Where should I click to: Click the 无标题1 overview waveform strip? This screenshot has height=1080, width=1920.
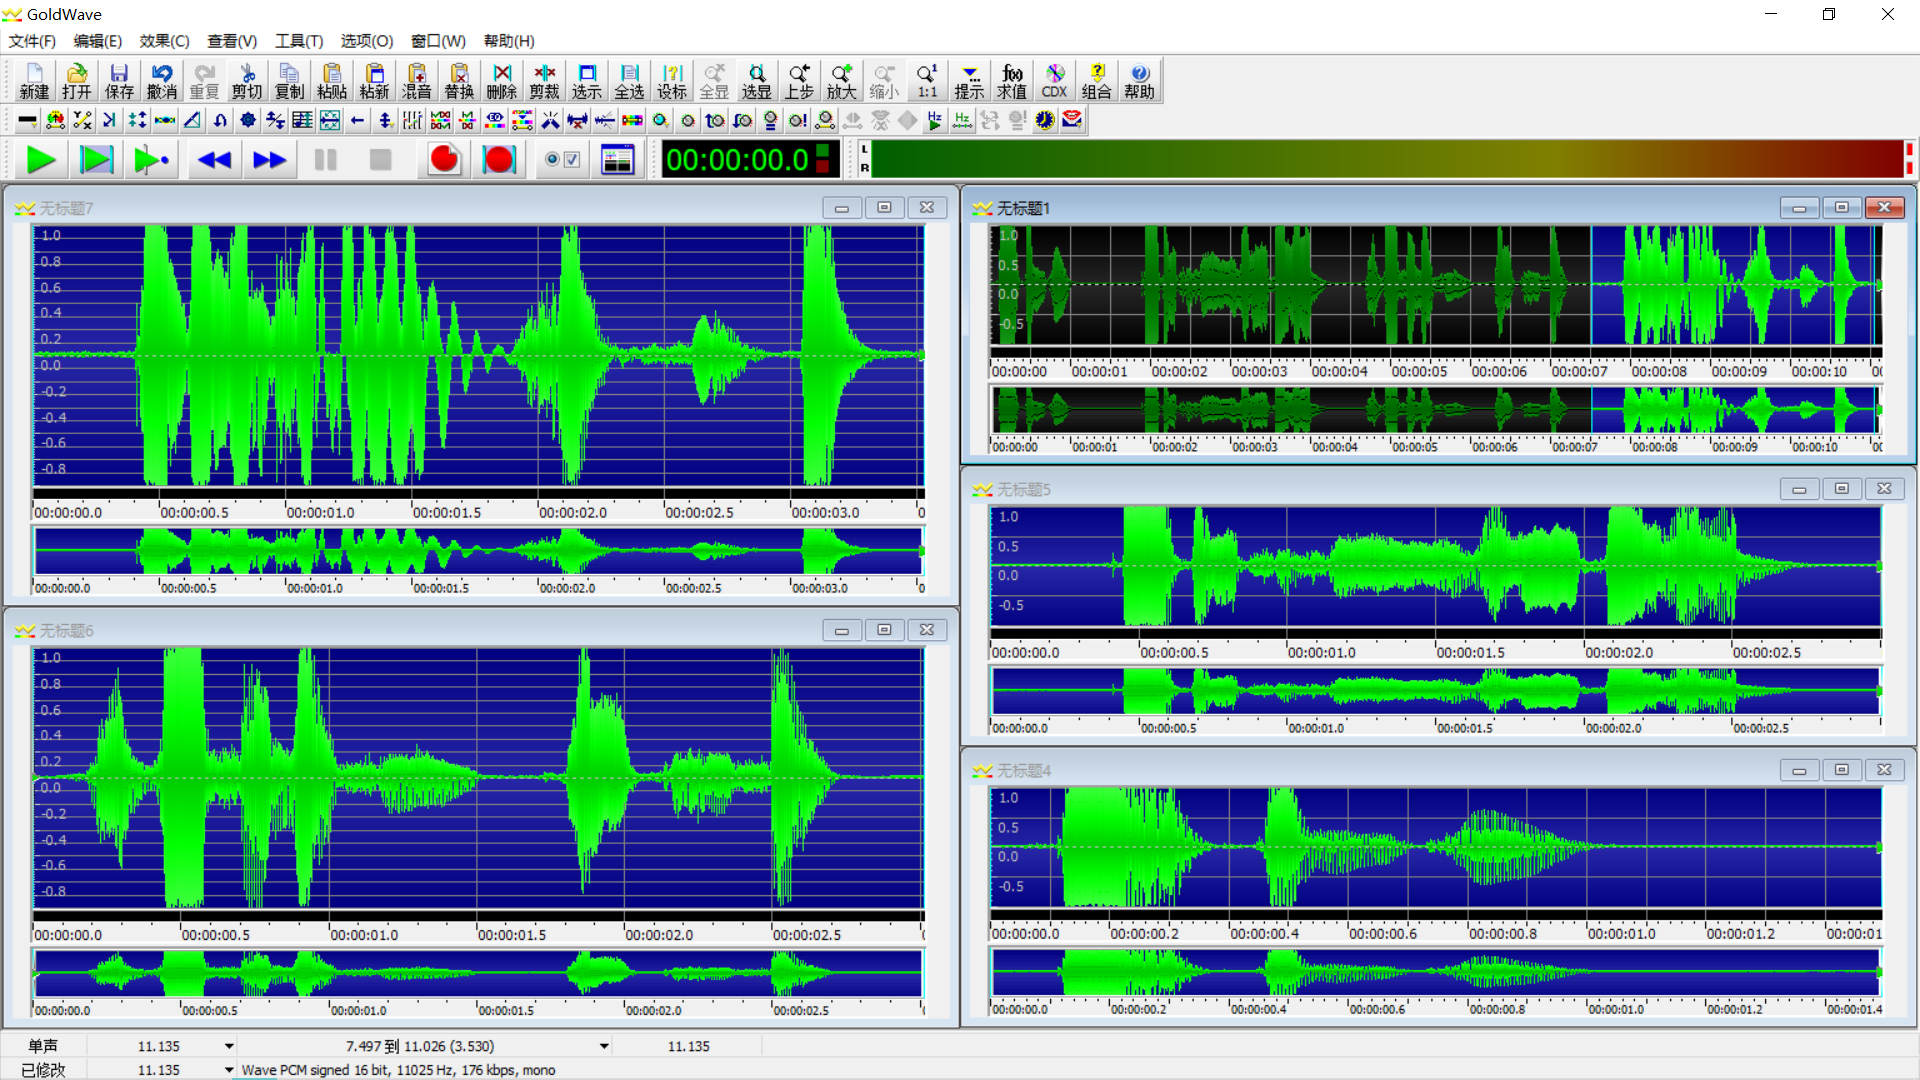click(x=1436, y=410)
